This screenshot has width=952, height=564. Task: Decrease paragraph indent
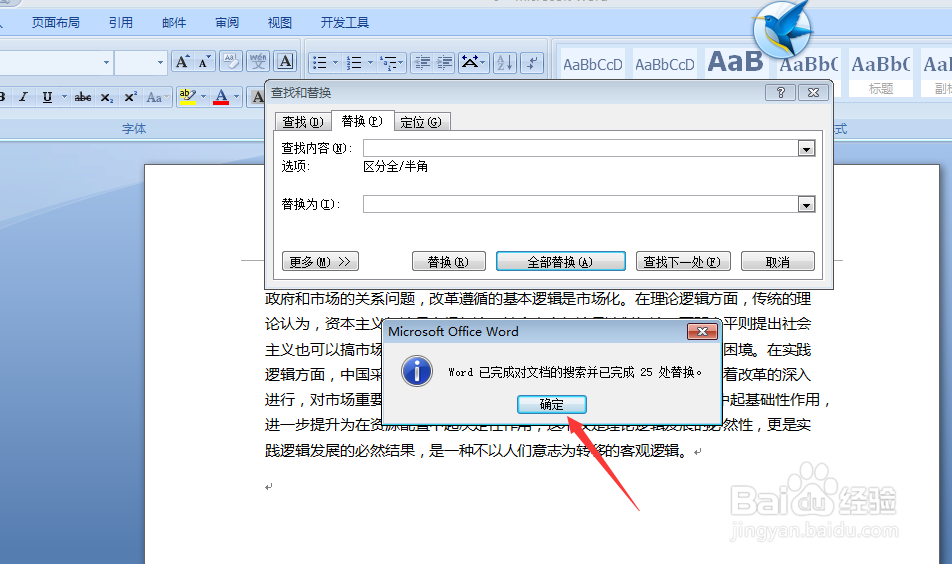point(421,63)
